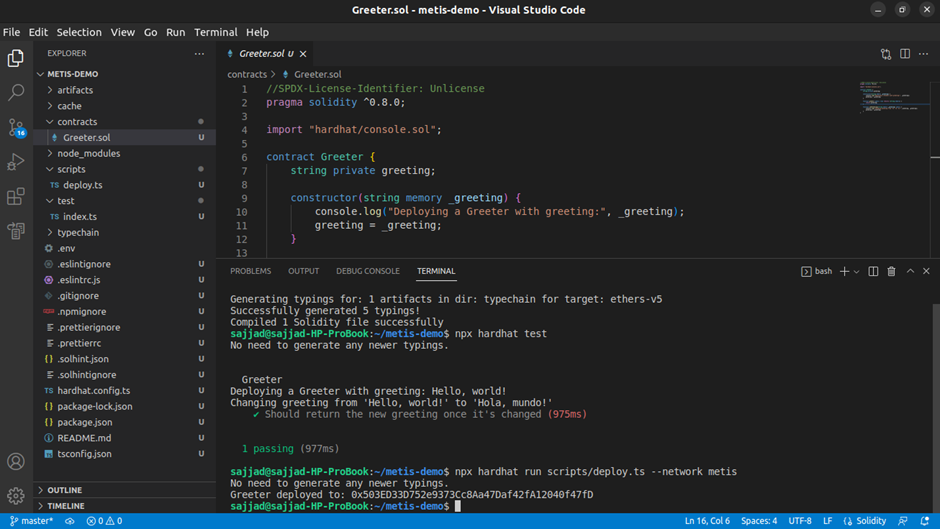The height and width of the screenshot is (529, 940).
Task: Add a new terminal with plus icon
Action: pyautogui.click(x=844, y=271)
